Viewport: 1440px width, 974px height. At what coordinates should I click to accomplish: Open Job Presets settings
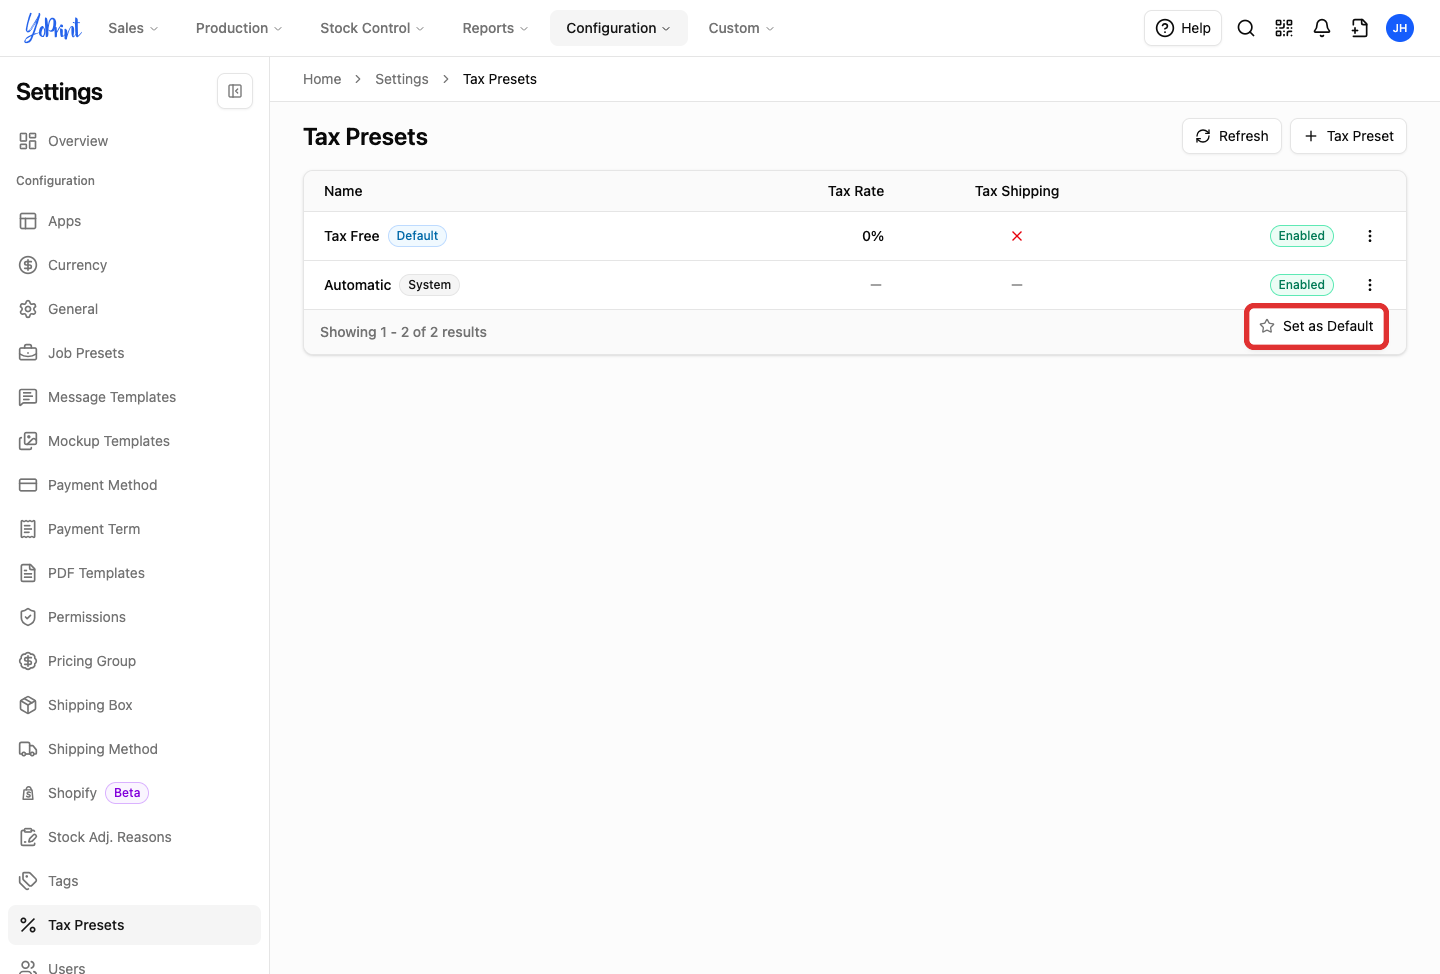(x=134, y=353)
